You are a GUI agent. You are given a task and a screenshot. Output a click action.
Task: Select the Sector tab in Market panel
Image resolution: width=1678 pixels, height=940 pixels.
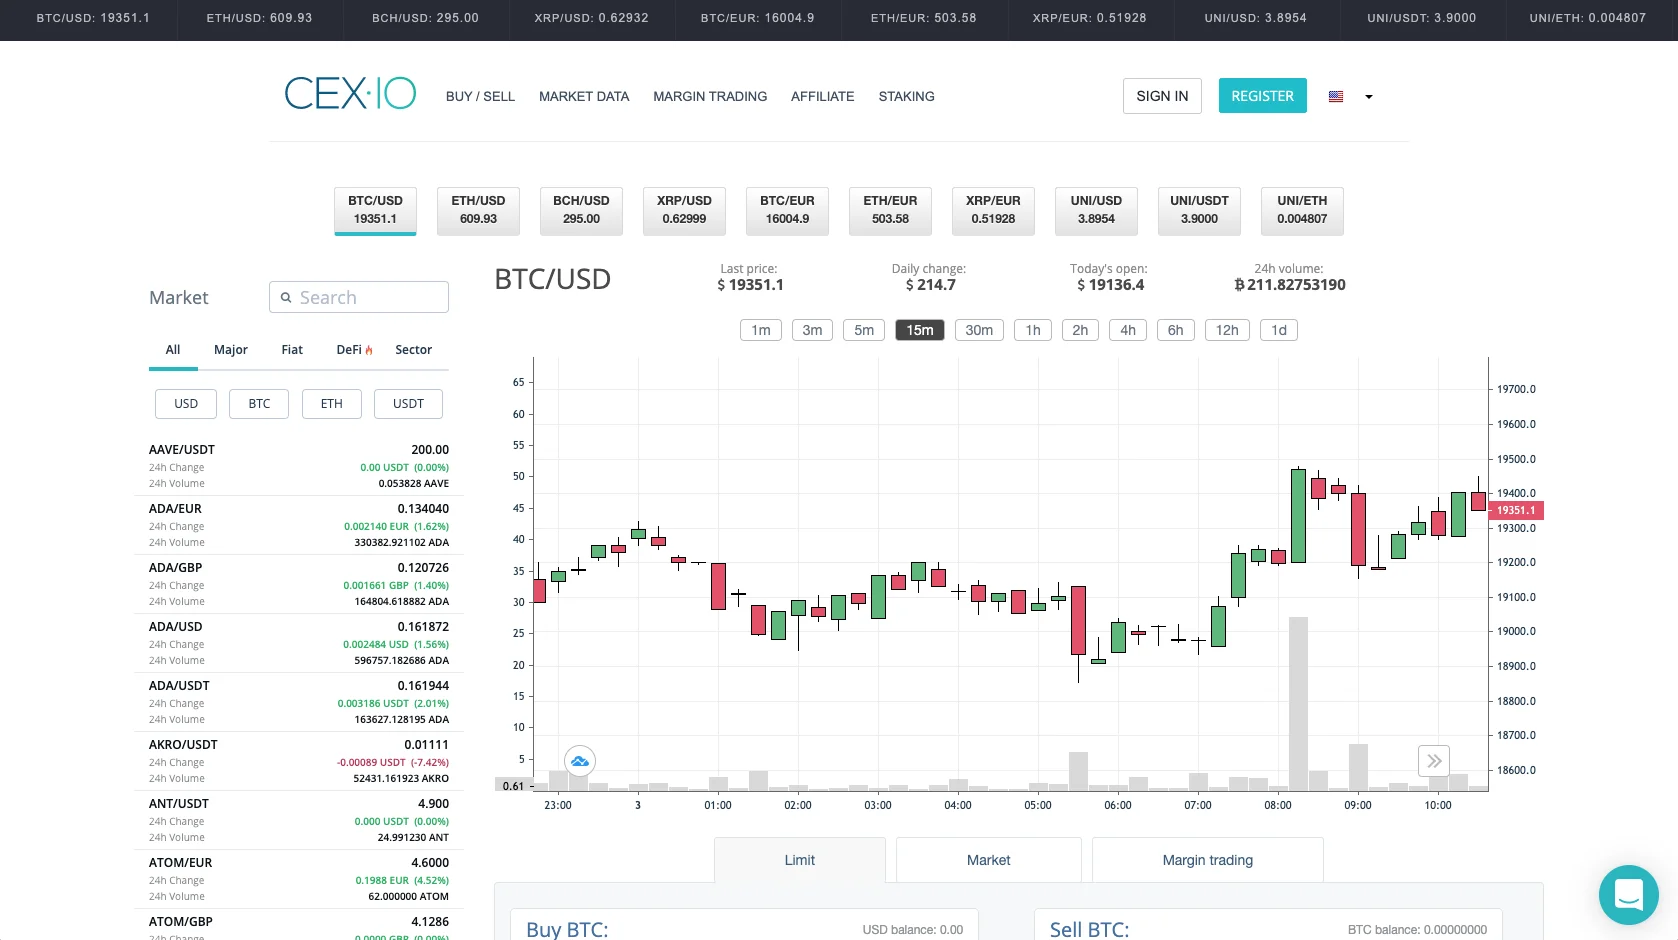[413, 350]
